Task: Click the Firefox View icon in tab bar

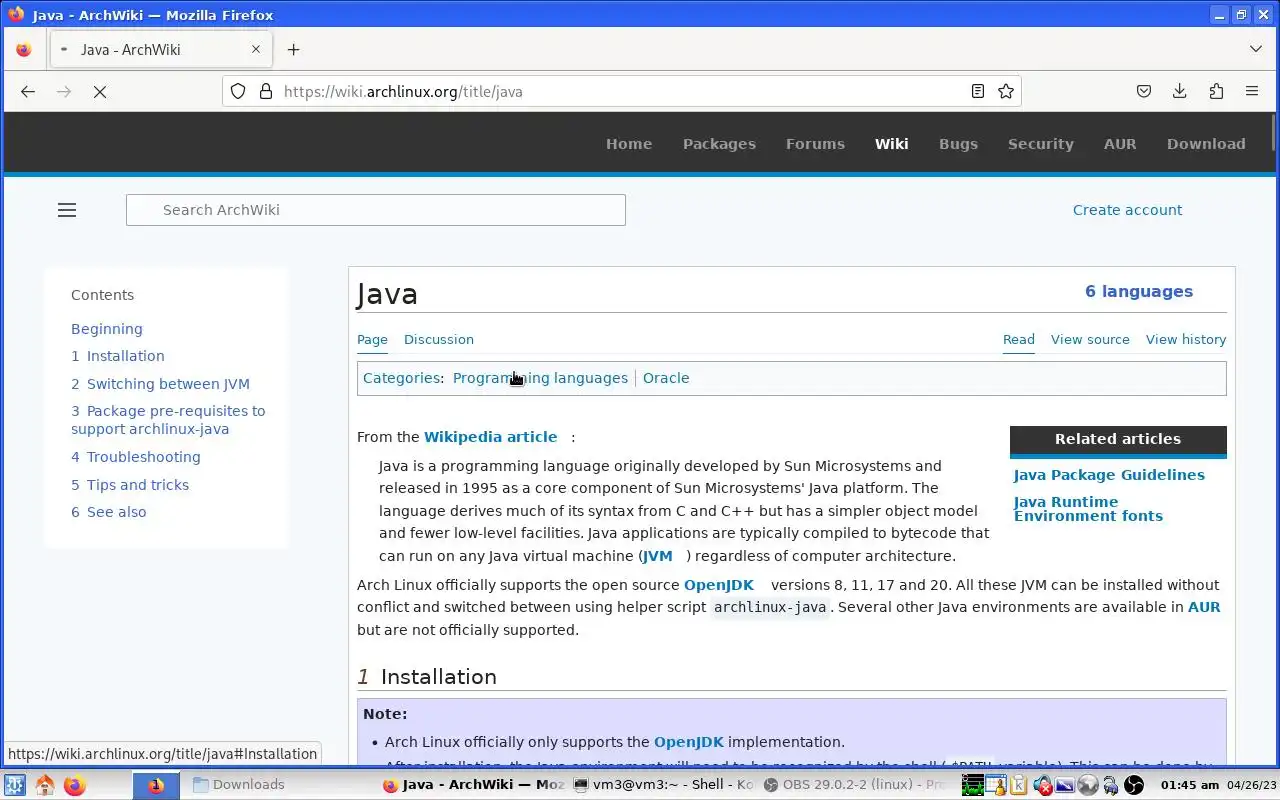Action: (x=24, y=49)
